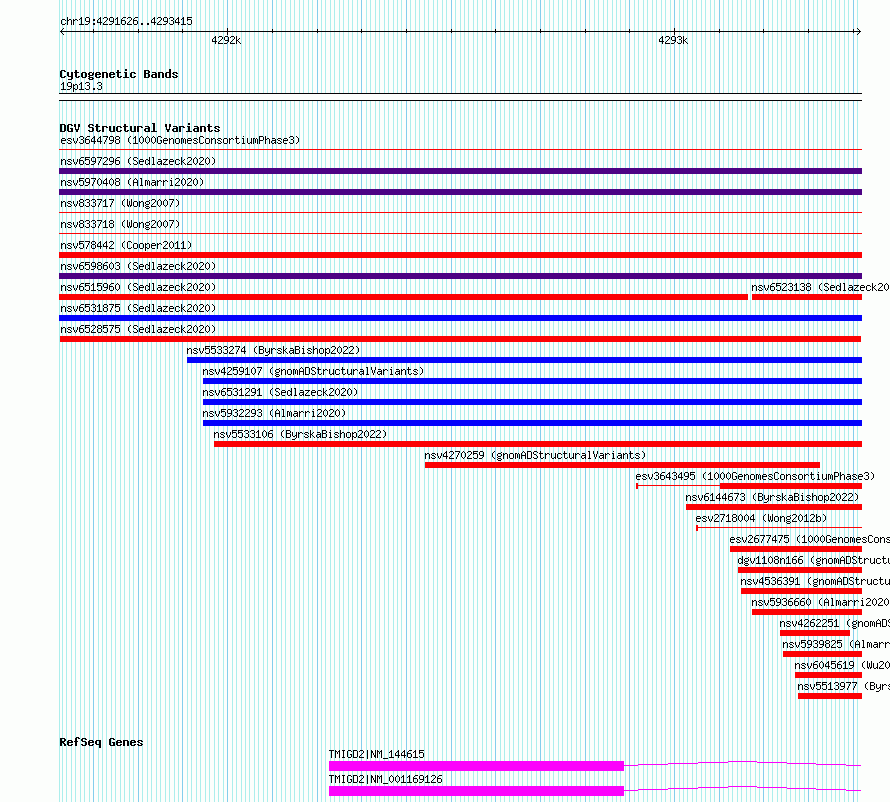The width and height of the screenshot is (890, 802).
Task: Click the Cytogenetic Bands track heading
Action: tap(119, 74)
